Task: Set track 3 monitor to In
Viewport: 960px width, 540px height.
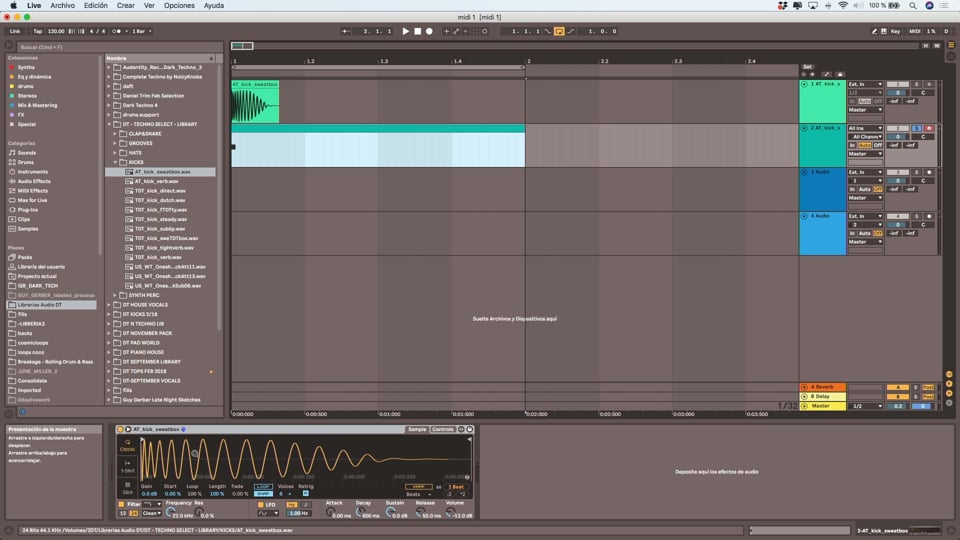Action: tap(852, 189)
